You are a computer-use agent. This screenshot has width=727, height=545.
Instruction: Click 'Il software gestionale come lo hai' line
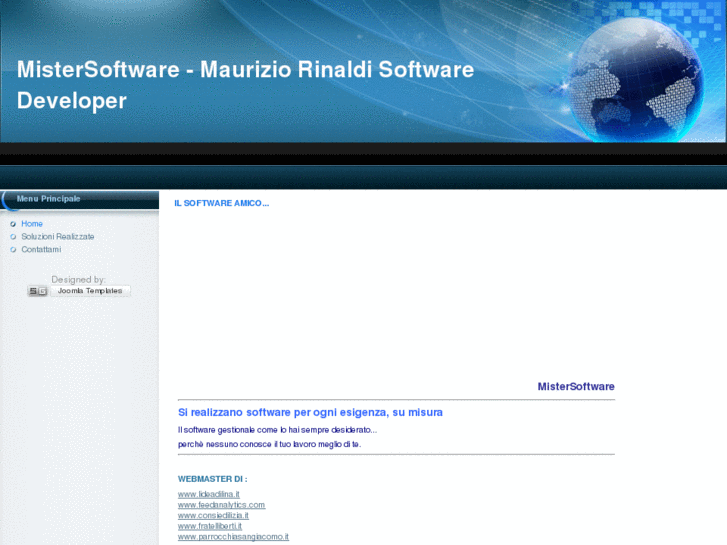277,430
